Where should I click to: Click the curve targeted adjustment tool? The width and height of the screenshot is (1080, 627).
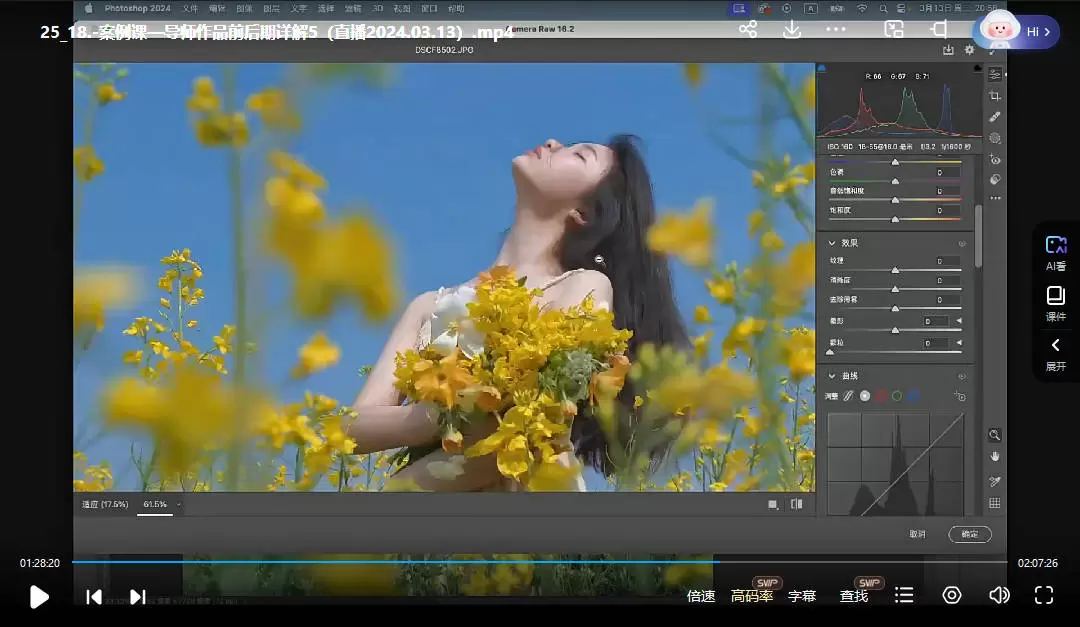tap(960, 396)
